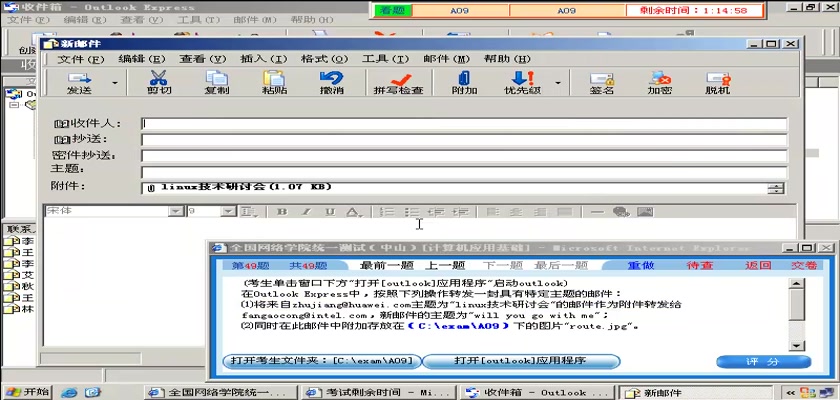Click the Copy (复制) toolbar icon

pyautogui.click(x=217, y=83)
